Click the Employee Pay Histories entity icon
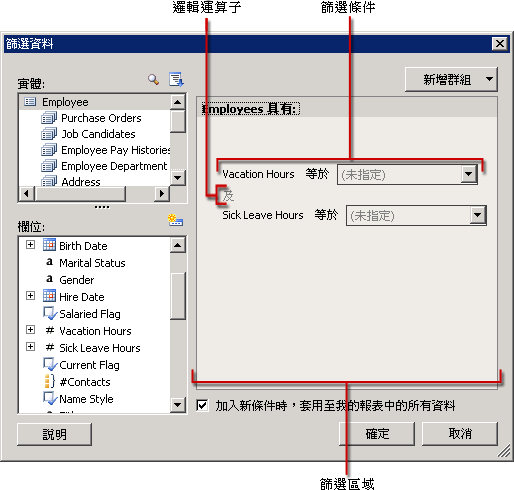Viewport: 514px width, 490px height. pyautogui.click(x=49, y=150)
